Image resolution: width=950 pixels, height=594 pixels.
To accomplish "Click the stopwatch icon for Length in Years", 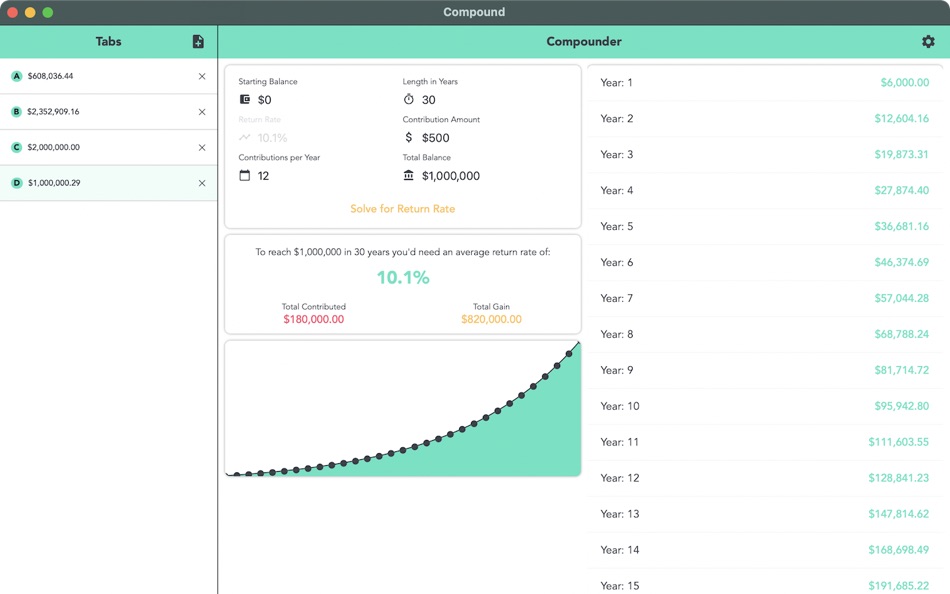I will (409, 99).
